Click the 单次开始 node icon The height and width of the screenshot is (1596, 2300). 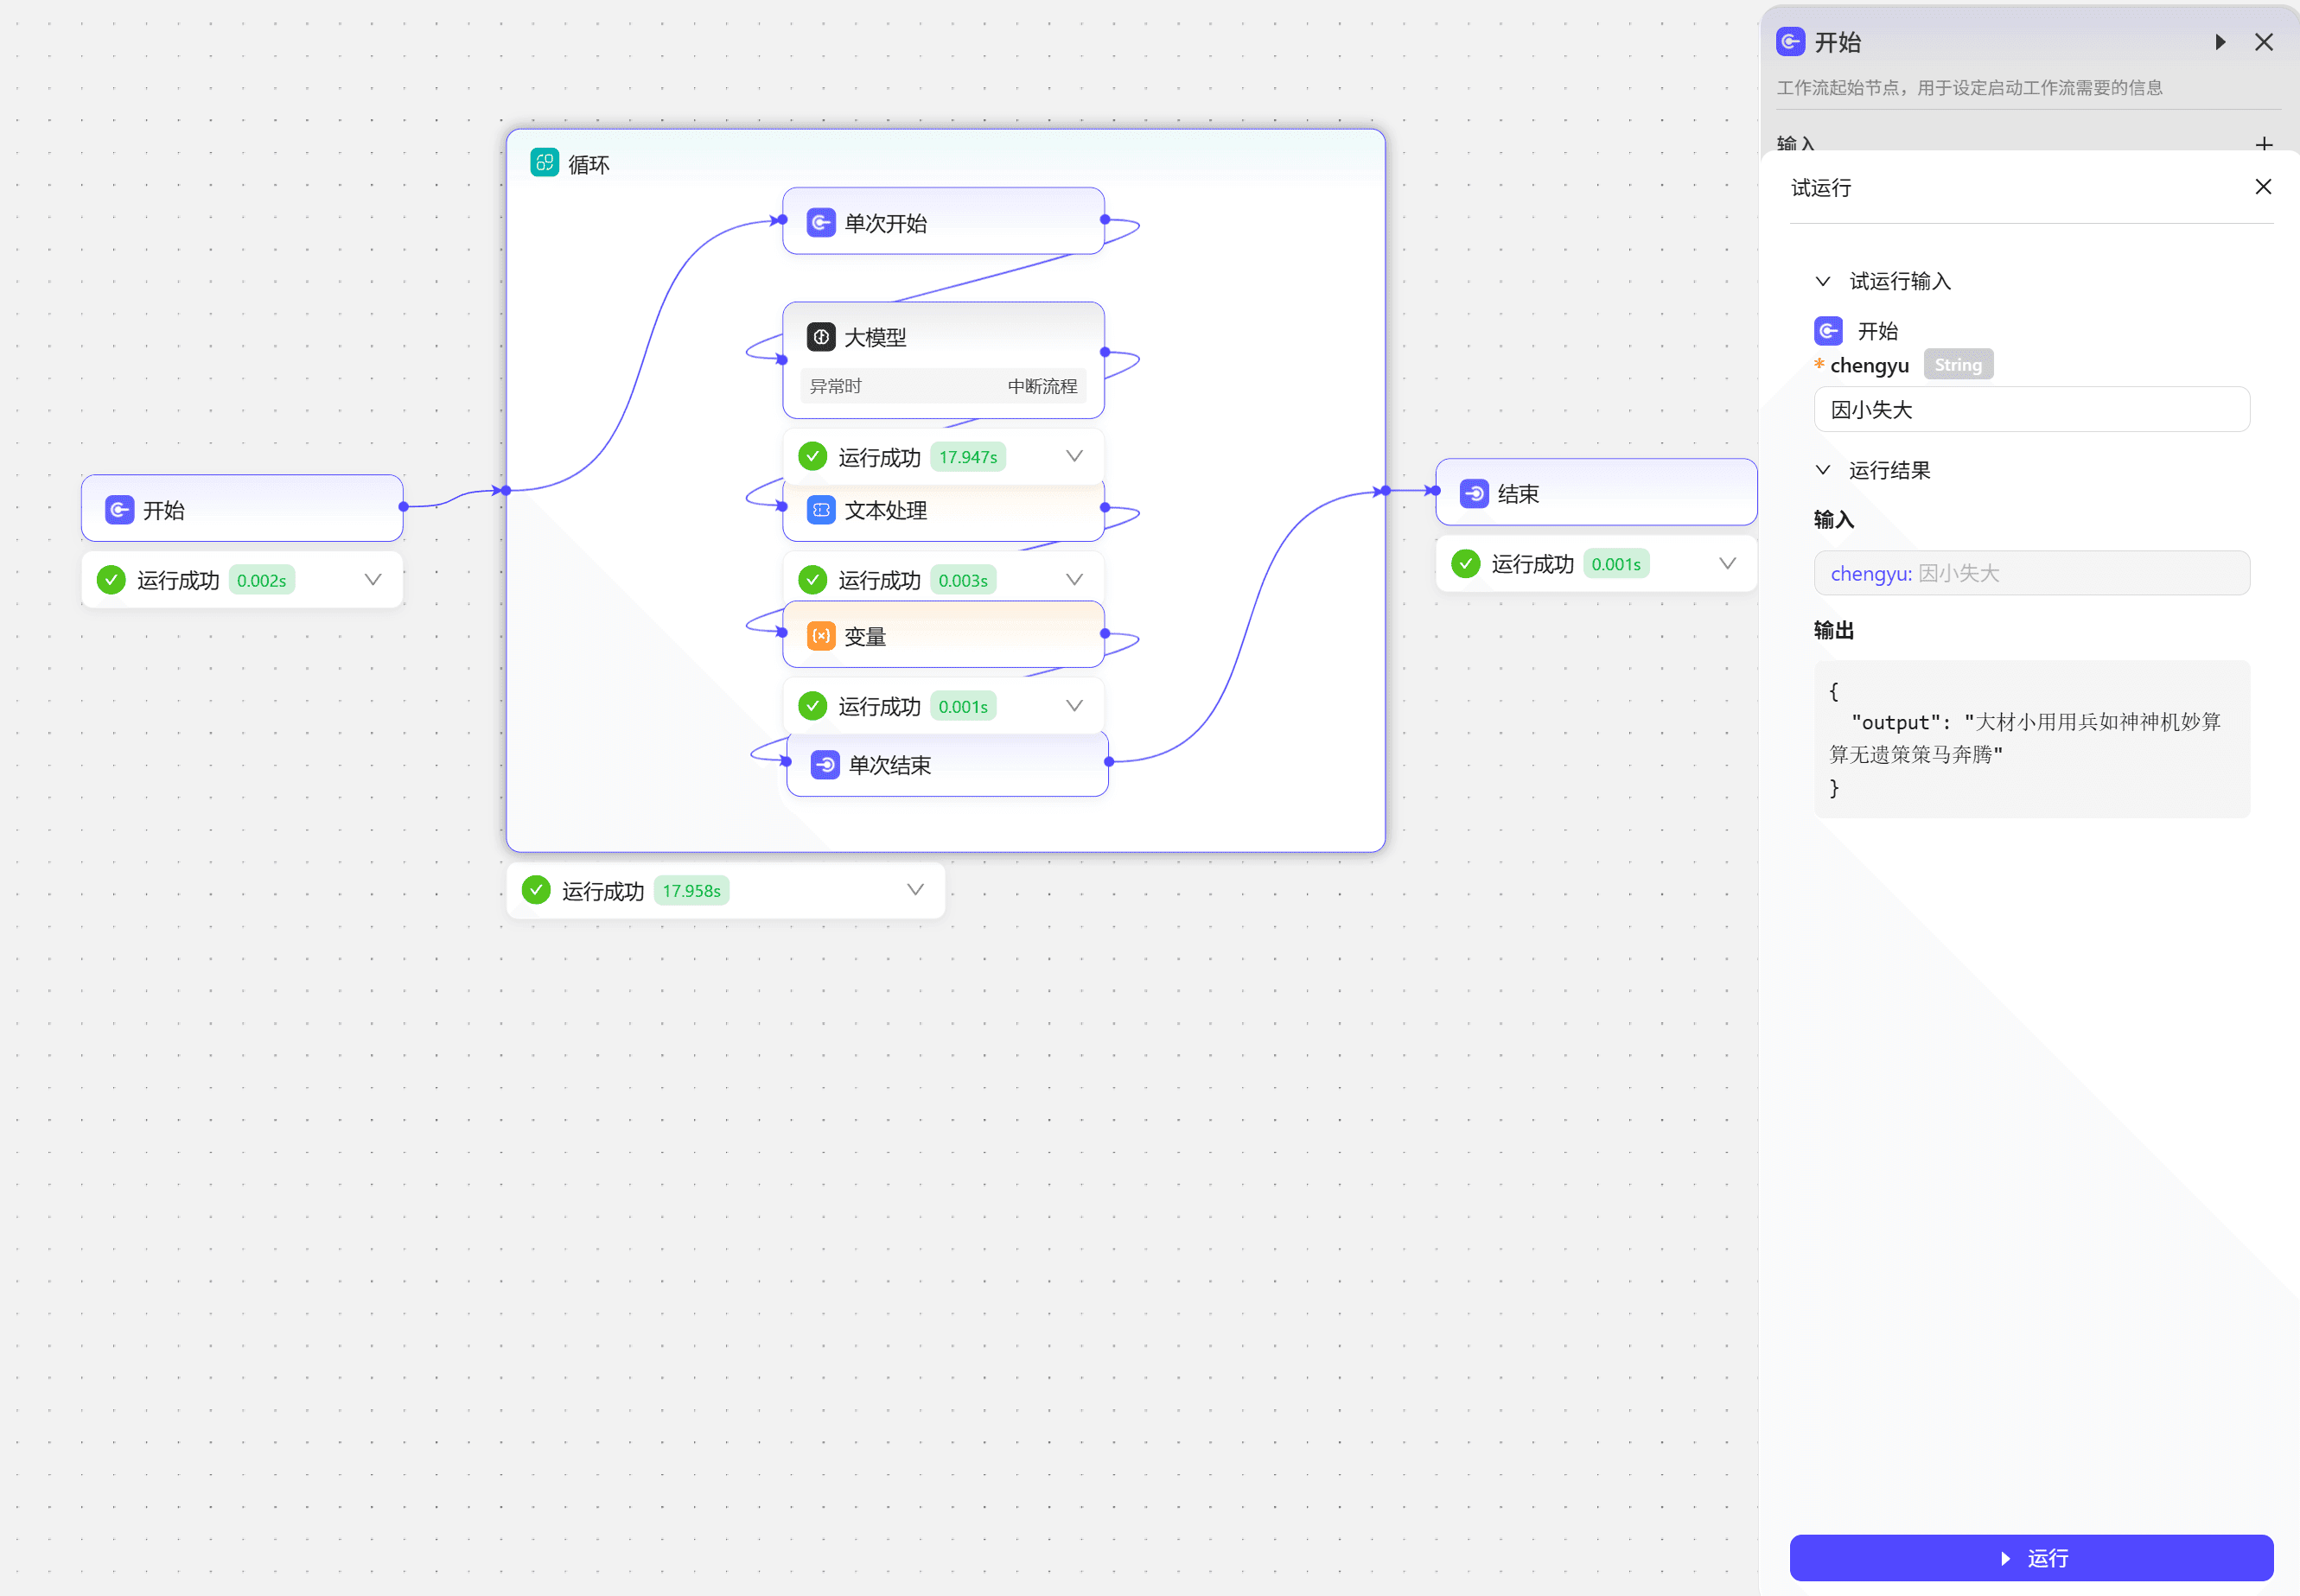[821, 222]
